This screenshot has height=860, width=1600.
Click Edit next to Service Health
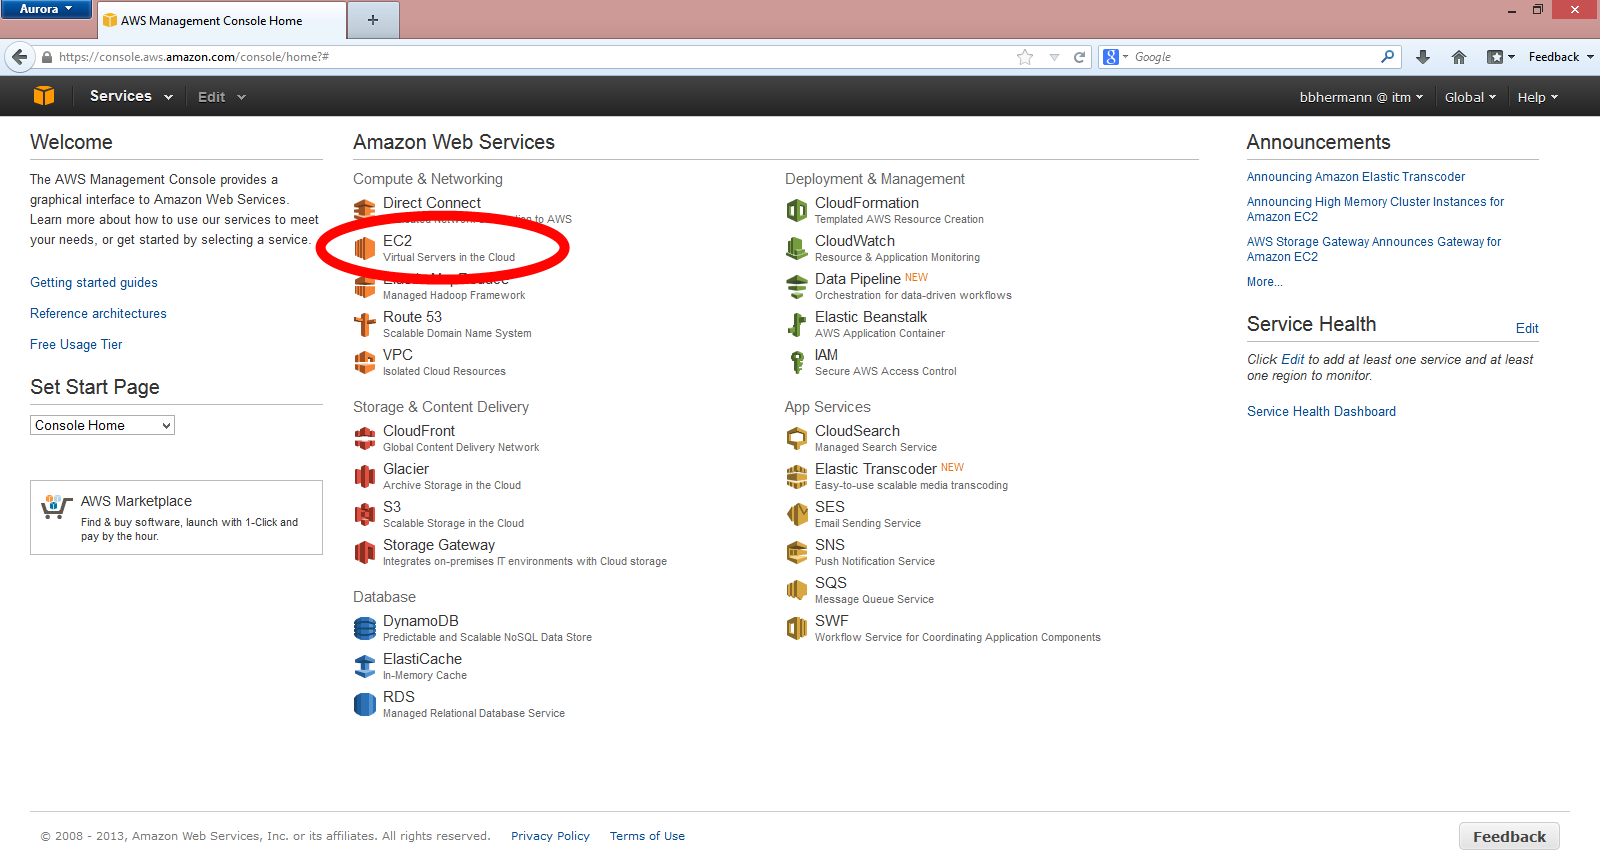[1527, 328]
